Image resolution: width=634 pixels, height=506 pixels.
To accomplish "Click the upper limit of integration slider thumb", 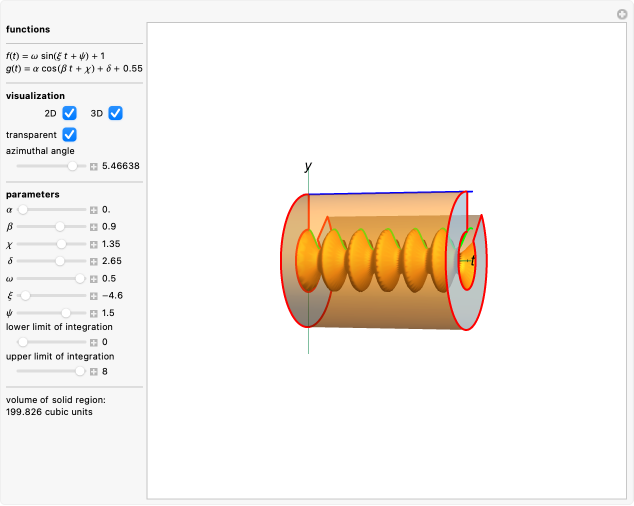I will click(x=80, y=371).
